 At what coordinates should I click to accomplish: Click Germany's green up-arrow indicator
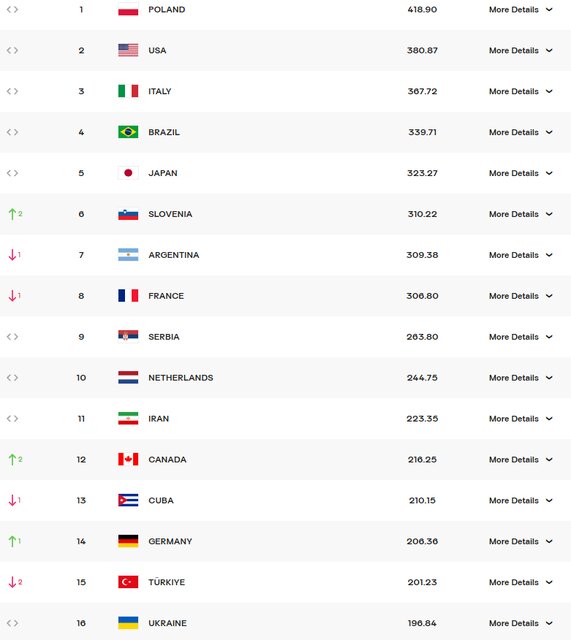coord(14,541)
